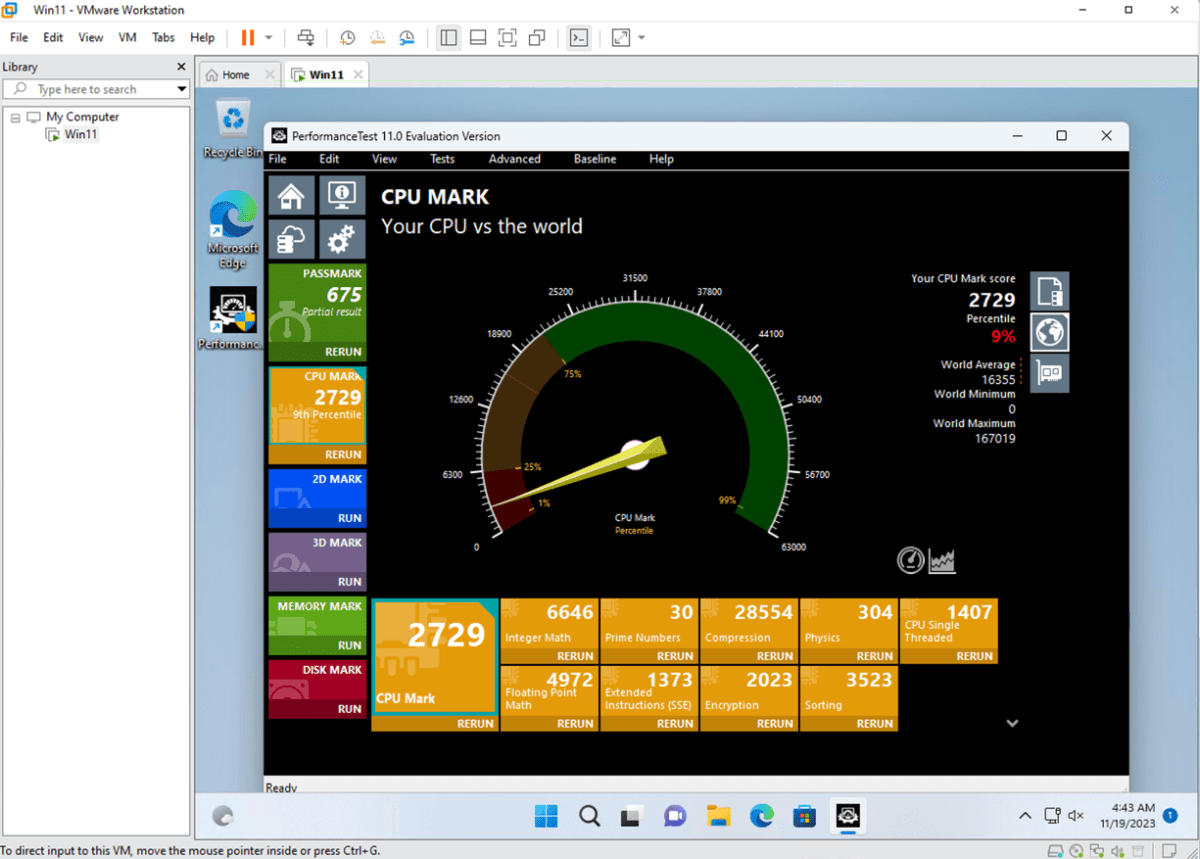Open the Windows Start button in the VM

pyautogui.click(x=546, y=816)
